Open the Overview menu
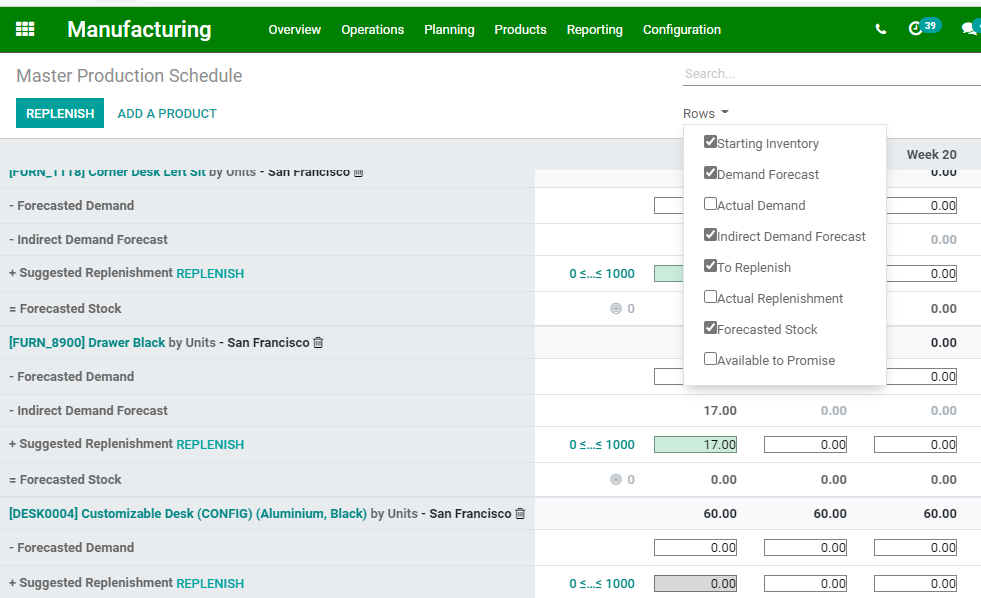This screenshot has width=981, height=598. coord(295,29)
